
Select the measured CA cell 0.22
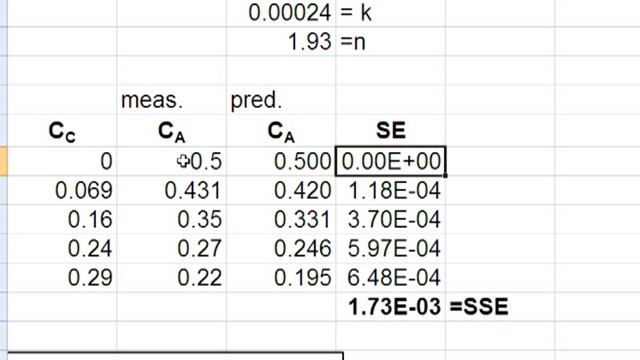(171, 278)
